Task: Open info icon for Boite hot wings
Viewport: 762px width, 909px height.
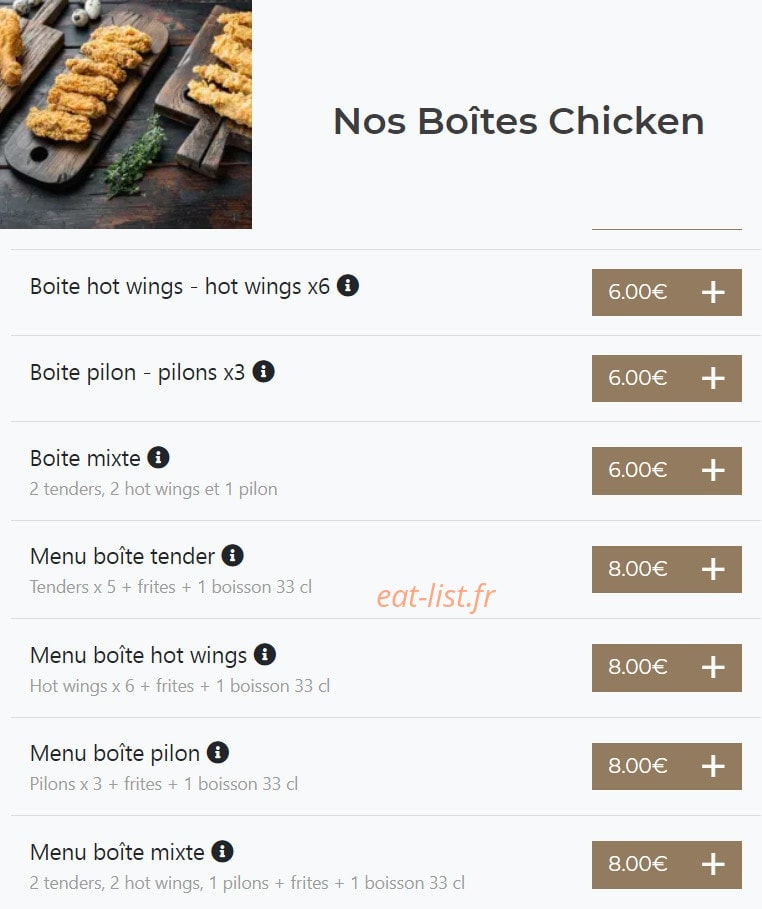Action: 348,285
